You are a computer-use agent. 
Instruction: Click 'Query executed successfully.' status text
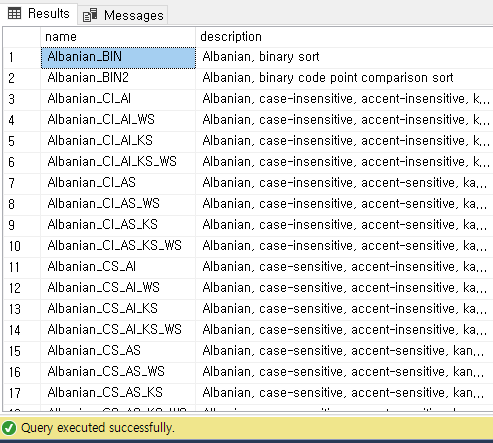(98, 428)
